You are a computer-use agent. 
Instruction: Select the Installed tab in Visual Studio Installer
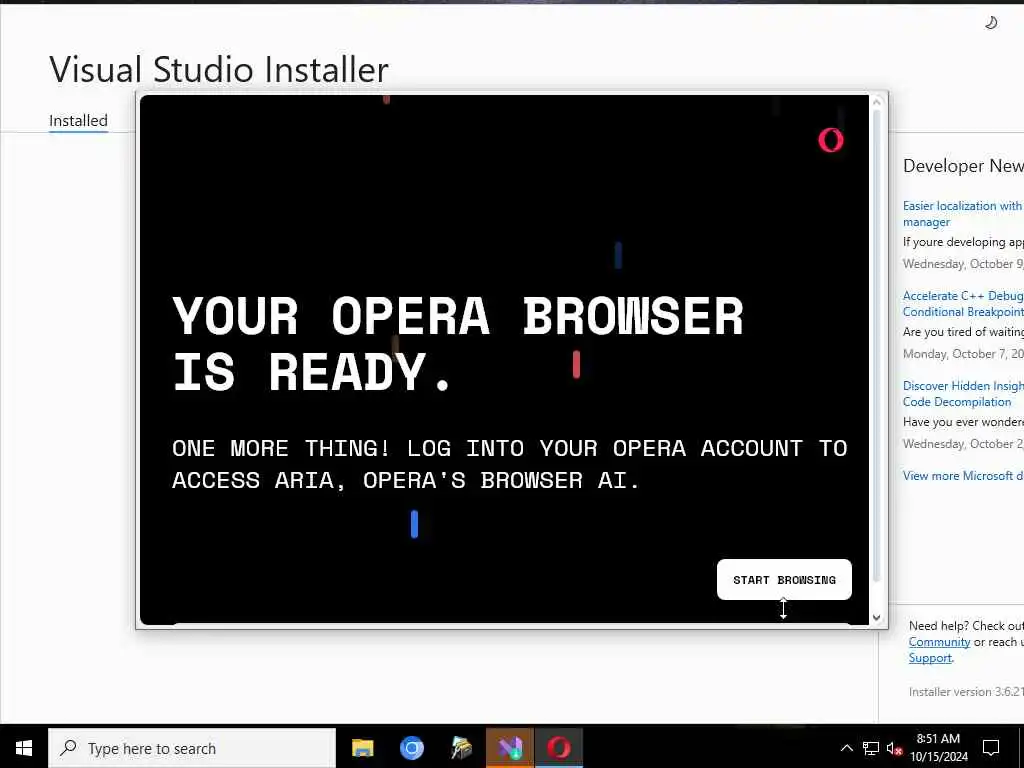78,121
